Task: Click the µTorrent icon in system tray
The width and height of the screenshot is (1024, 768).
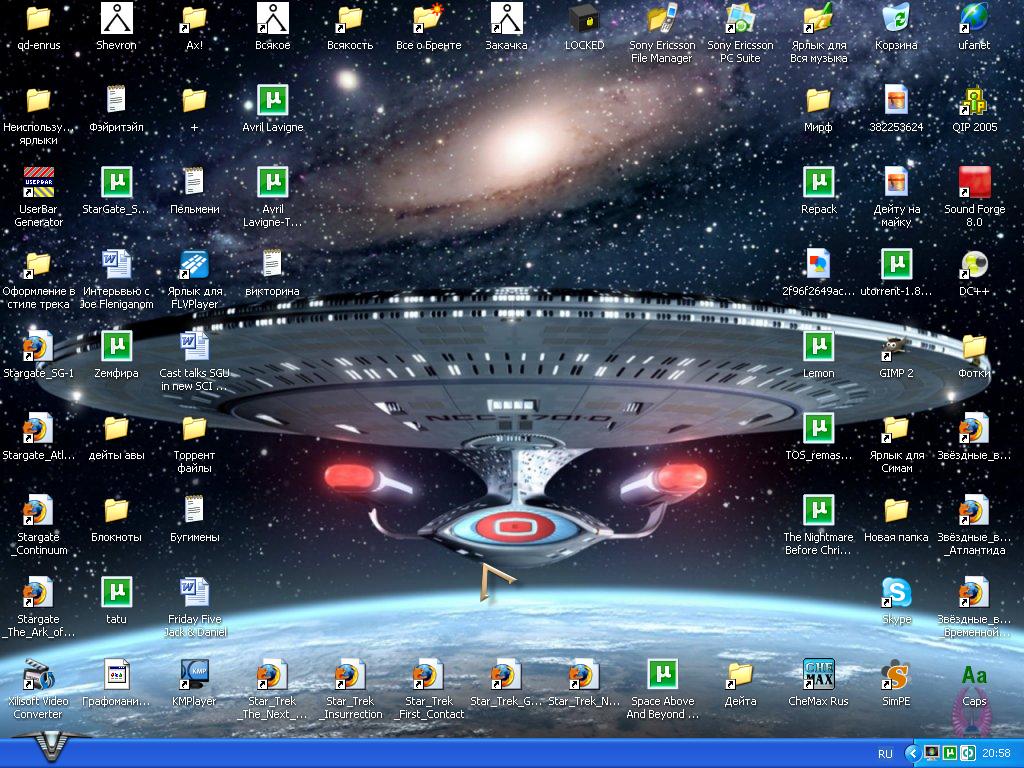Action: 949,753
